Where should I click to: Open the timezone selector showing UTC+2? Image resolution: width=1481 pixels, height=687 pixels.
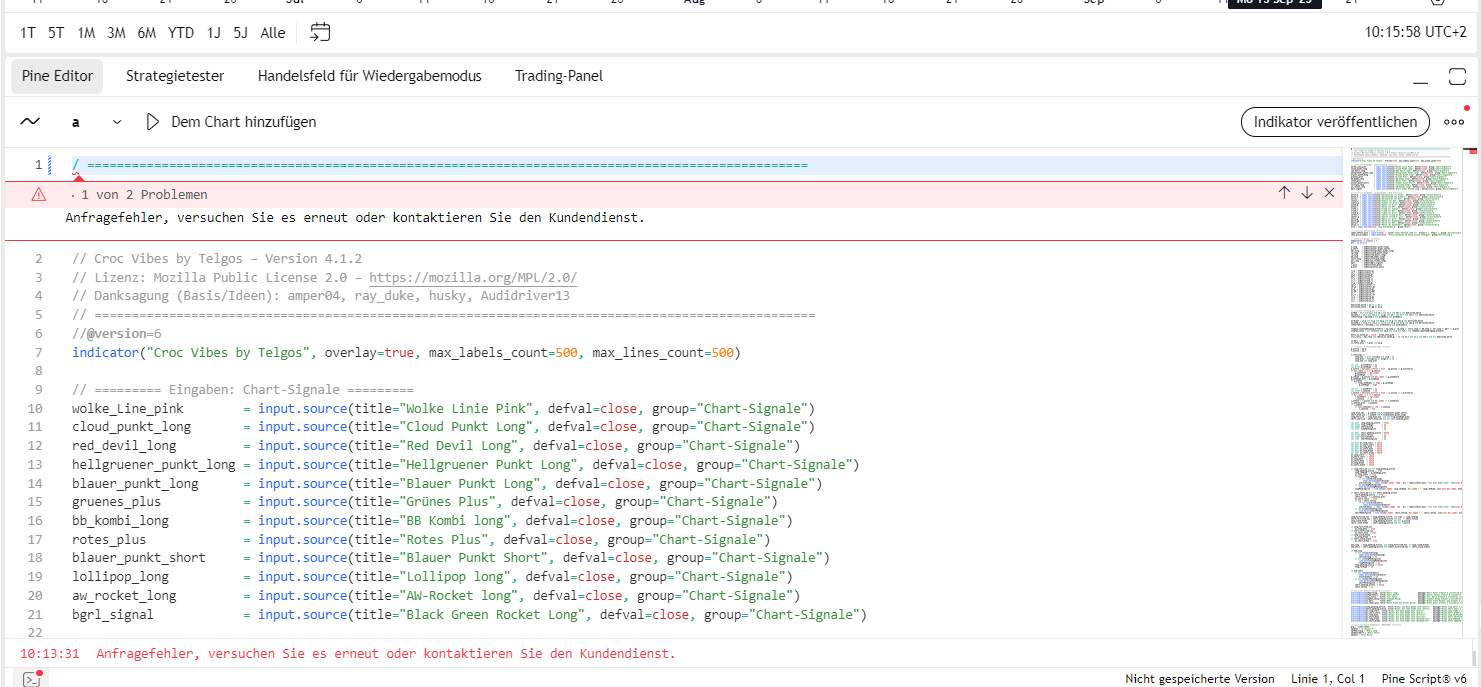1415,33
